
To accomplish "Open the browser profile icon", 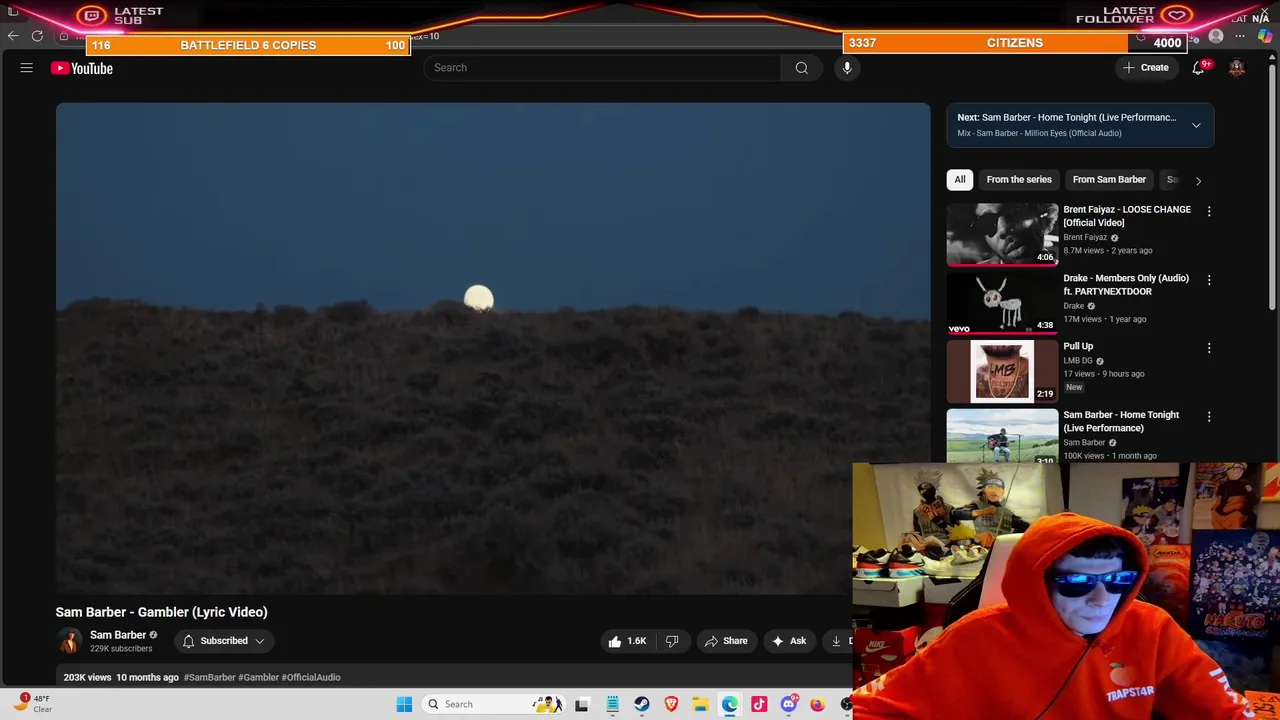I will (x=1216, y=36).
